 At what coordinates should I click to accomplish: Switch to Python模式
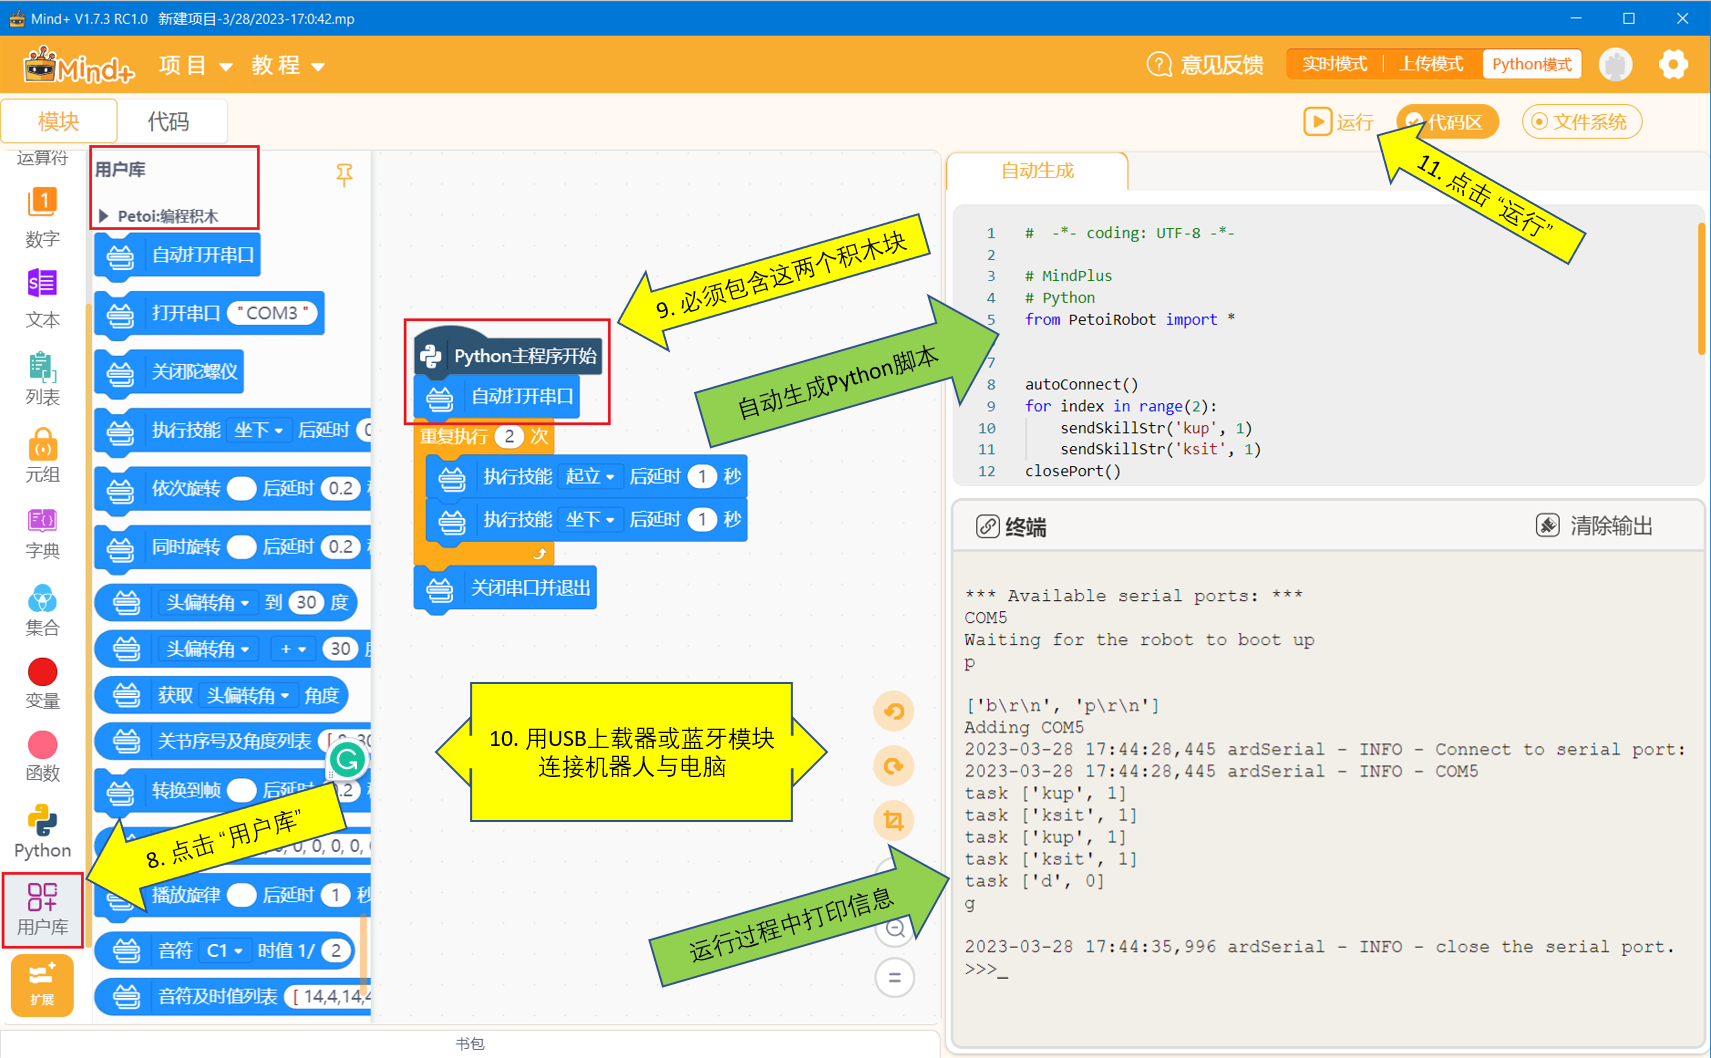point(1531,64)
